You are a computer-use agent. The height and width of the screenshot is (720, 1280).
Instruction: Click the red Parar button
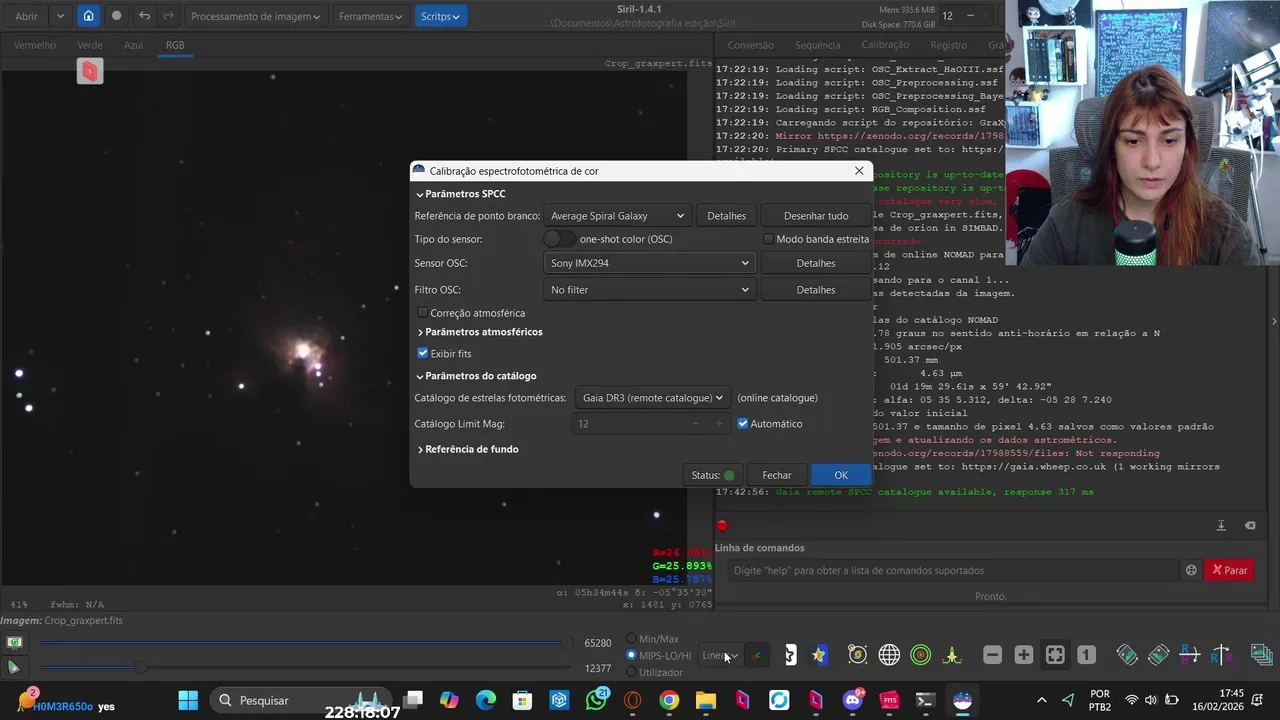(1229, 570)
